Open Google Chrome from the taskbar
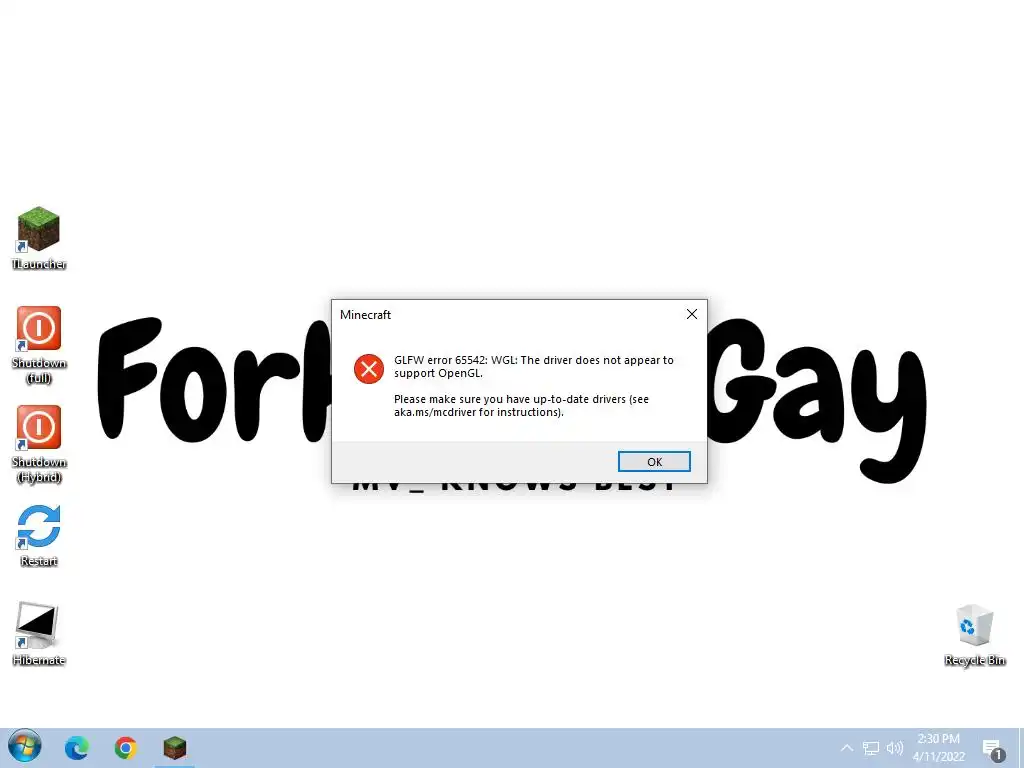1024x768 pixels. (x=125, y=748)
